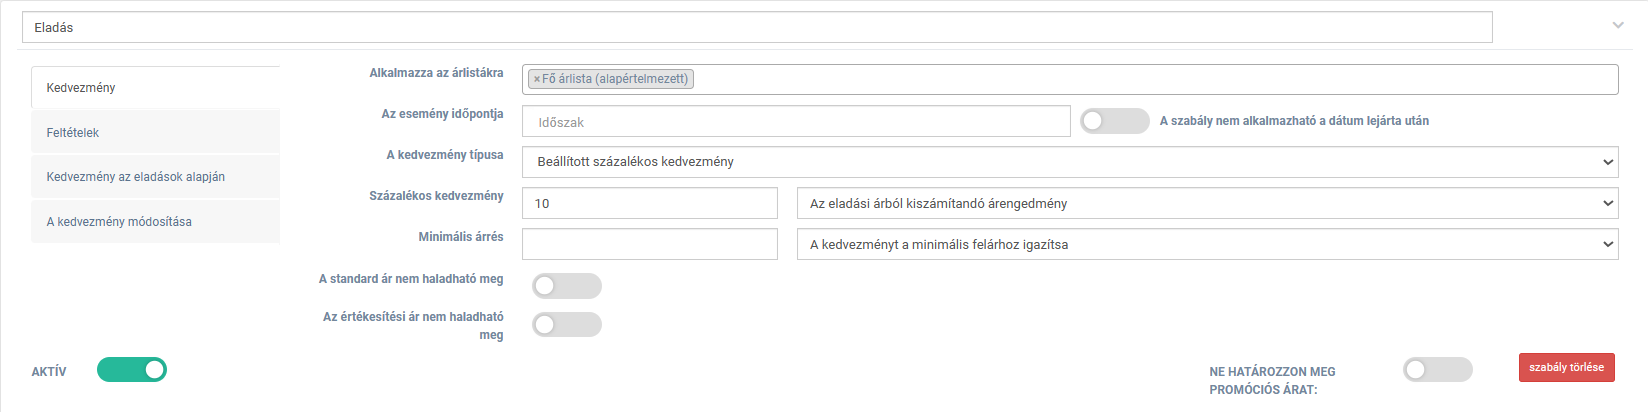The width and height of the screenshot is (1648, 412).
Task: Open 'Az eladási árból kiszámítandó árengedmény' dropdown
Action: point(1207,203)
